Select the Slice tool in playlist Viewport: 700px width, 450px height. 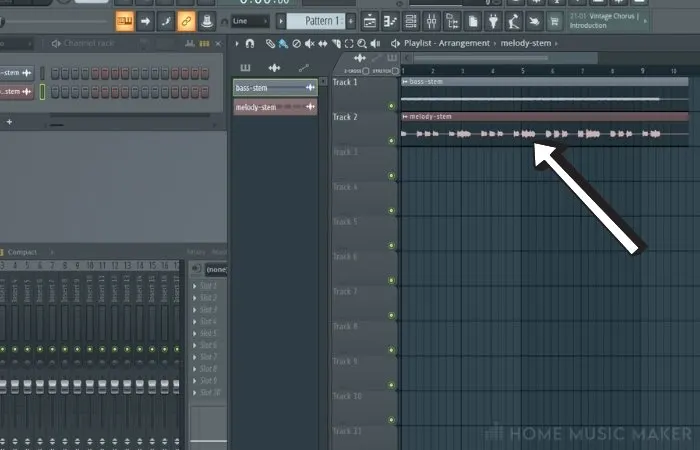pyautogui.click(x=336, y=43)
